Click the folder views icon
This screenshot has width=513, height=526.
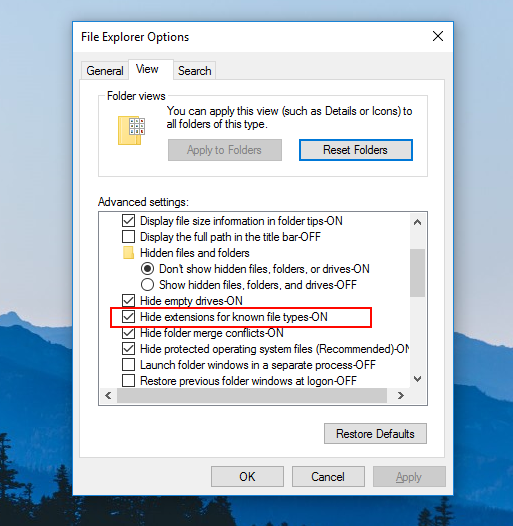(x=131, y=130)
